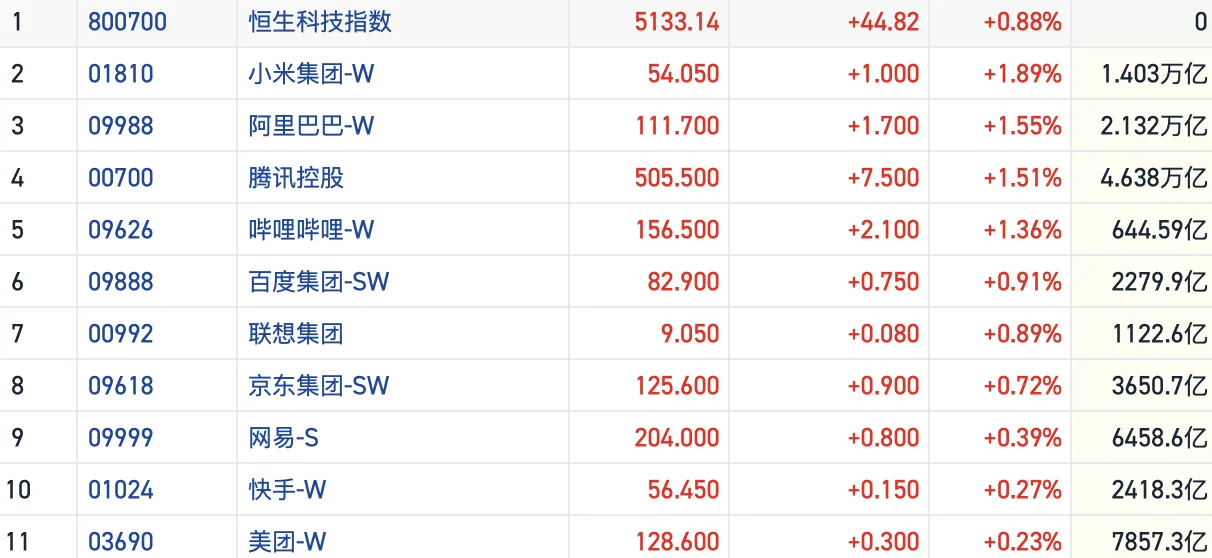
Task: Click stock code 09618
Action: coord(121,386)
